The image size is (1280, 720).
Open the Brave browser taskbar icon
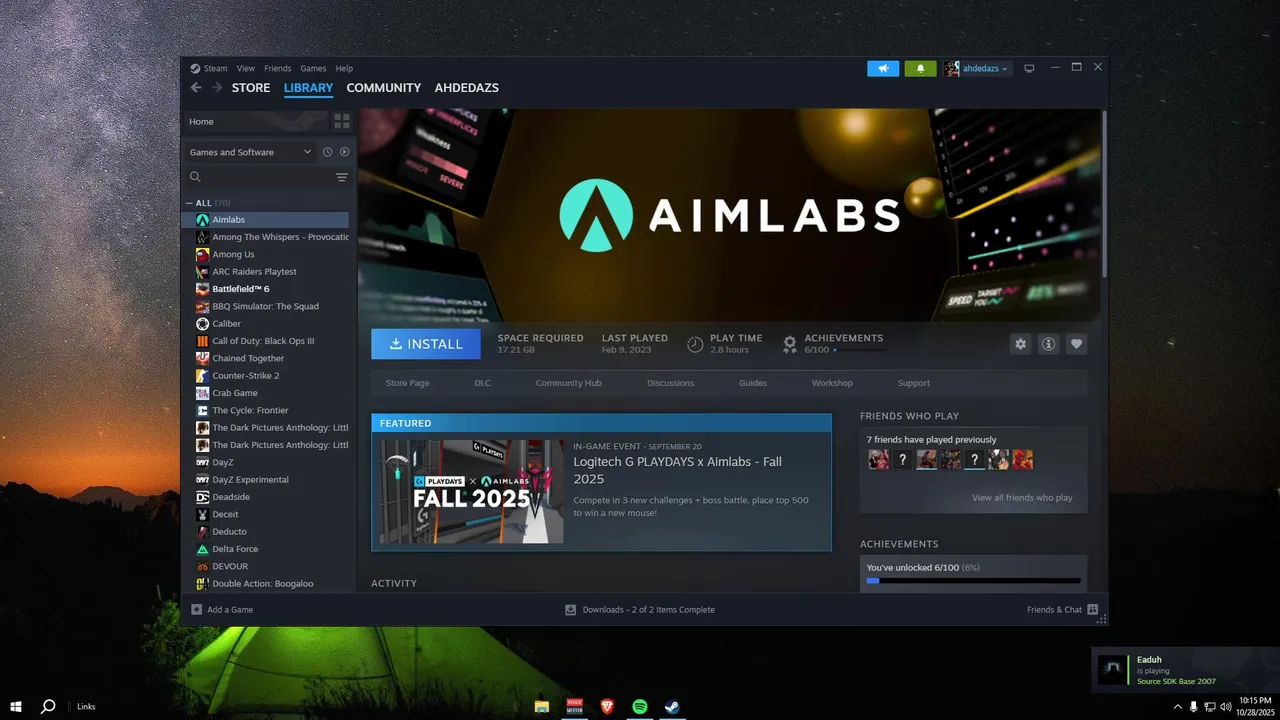click(x=607, y=706)
